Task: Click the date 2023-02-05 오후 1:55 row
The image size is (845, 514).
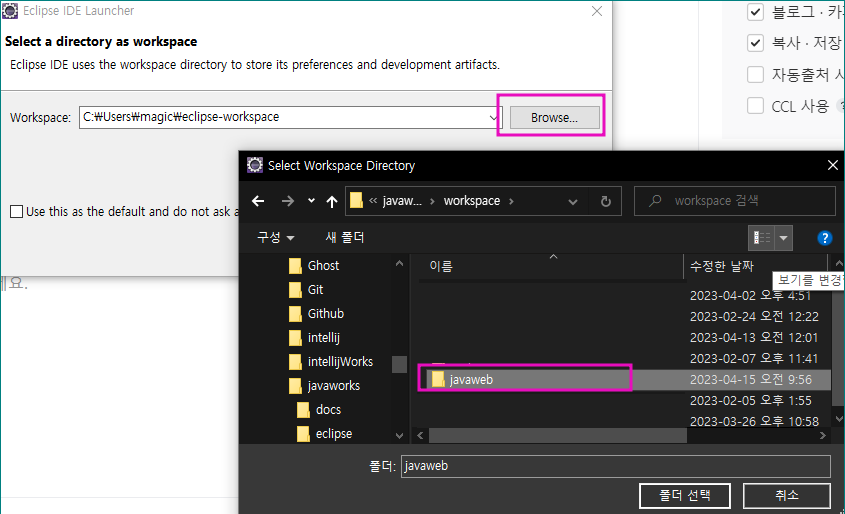Action: [x=750, y=400]
